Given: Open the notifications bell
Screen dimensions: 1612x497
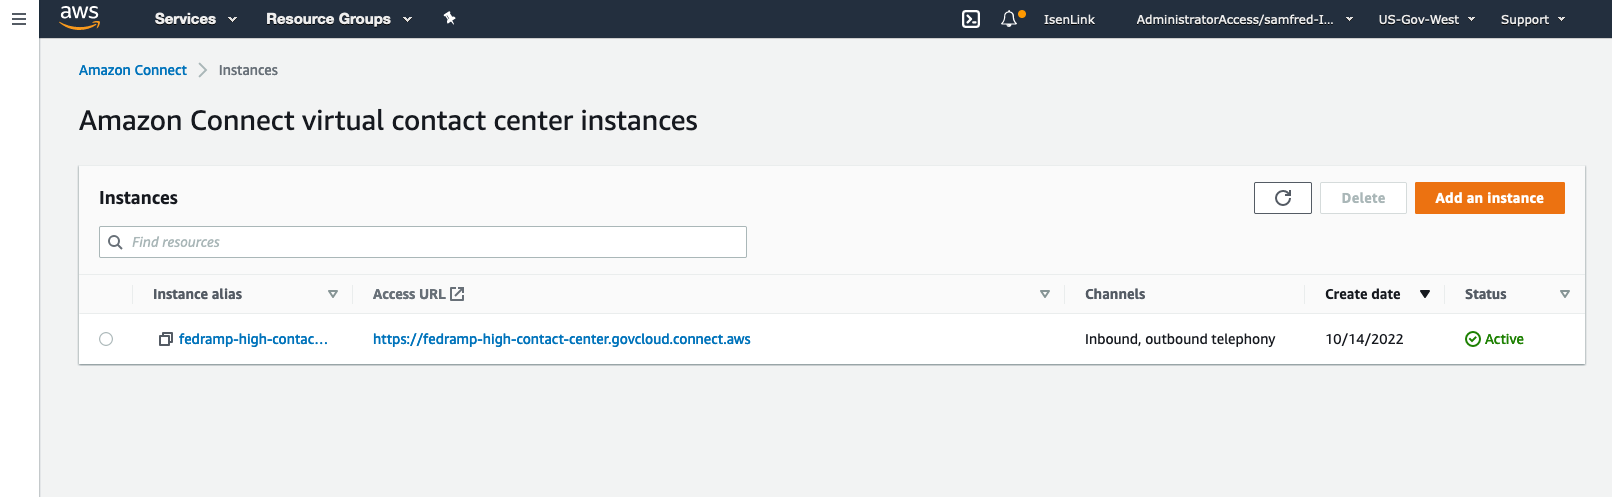Looking at the screenshot, I should coord(1009,19).
